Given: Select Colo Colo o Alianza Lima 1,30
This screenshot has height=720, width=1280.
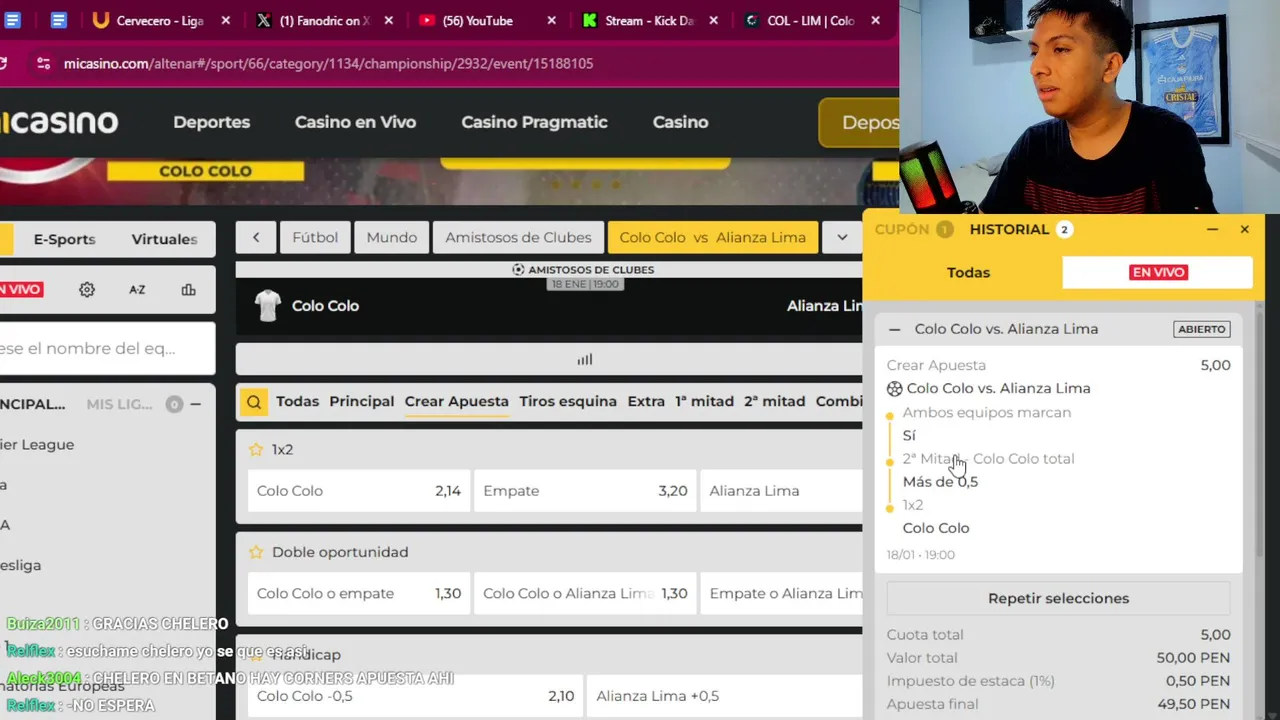Looking at the screenshot, I should [585, 593].
